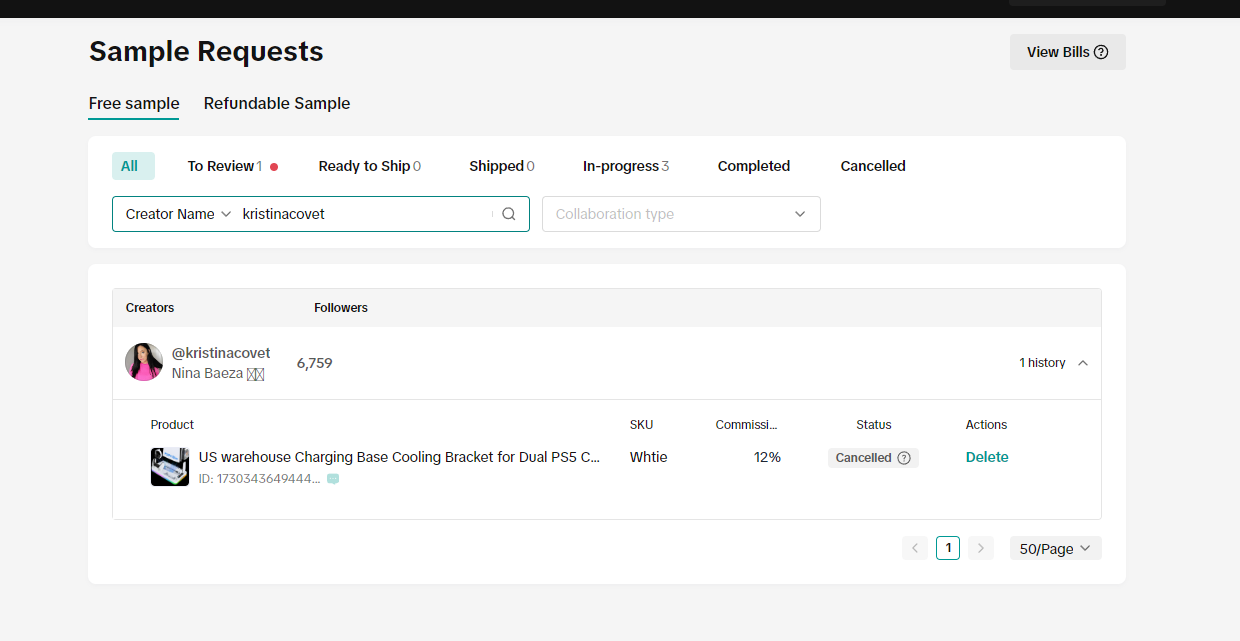Show the Cancelled requests tab
Viewport: 1240px width, 641px height.
873,166
